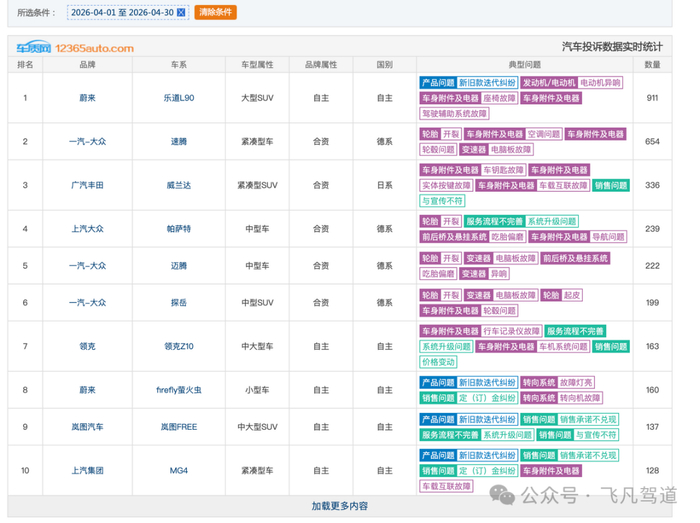Open brand 广汽丰田

pyautogui.click(x=88, y=185)
